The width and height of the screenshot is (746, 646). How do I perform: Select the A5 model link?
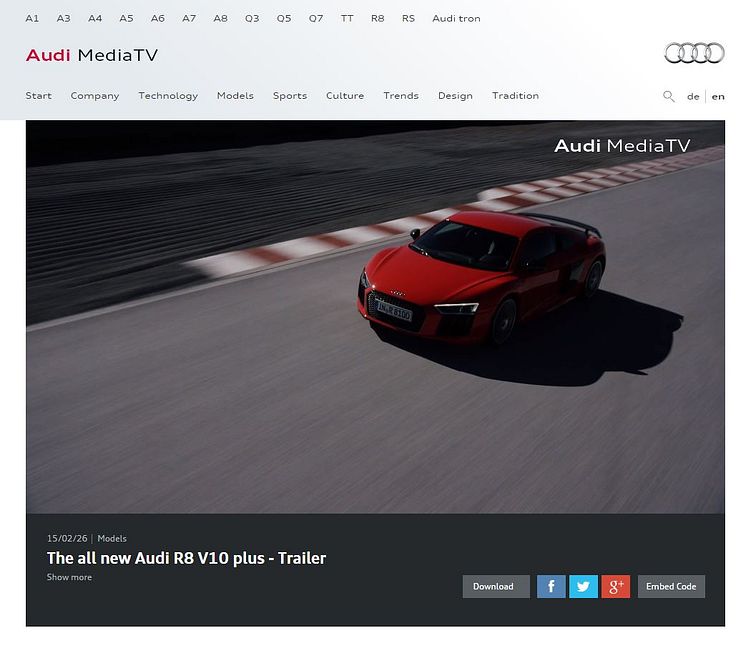coord(126,19)
